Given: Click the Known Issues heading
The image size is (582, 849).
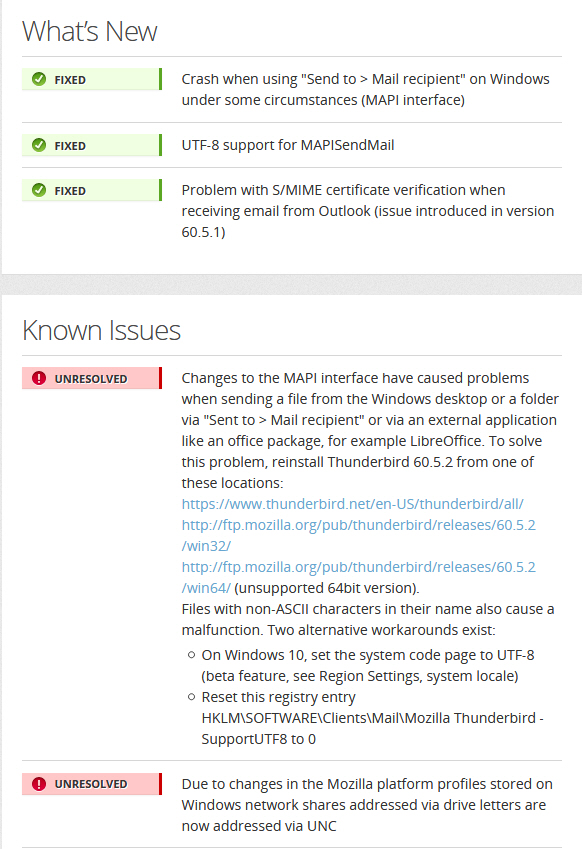Looking at the screenshot, I should coord(101,330).
